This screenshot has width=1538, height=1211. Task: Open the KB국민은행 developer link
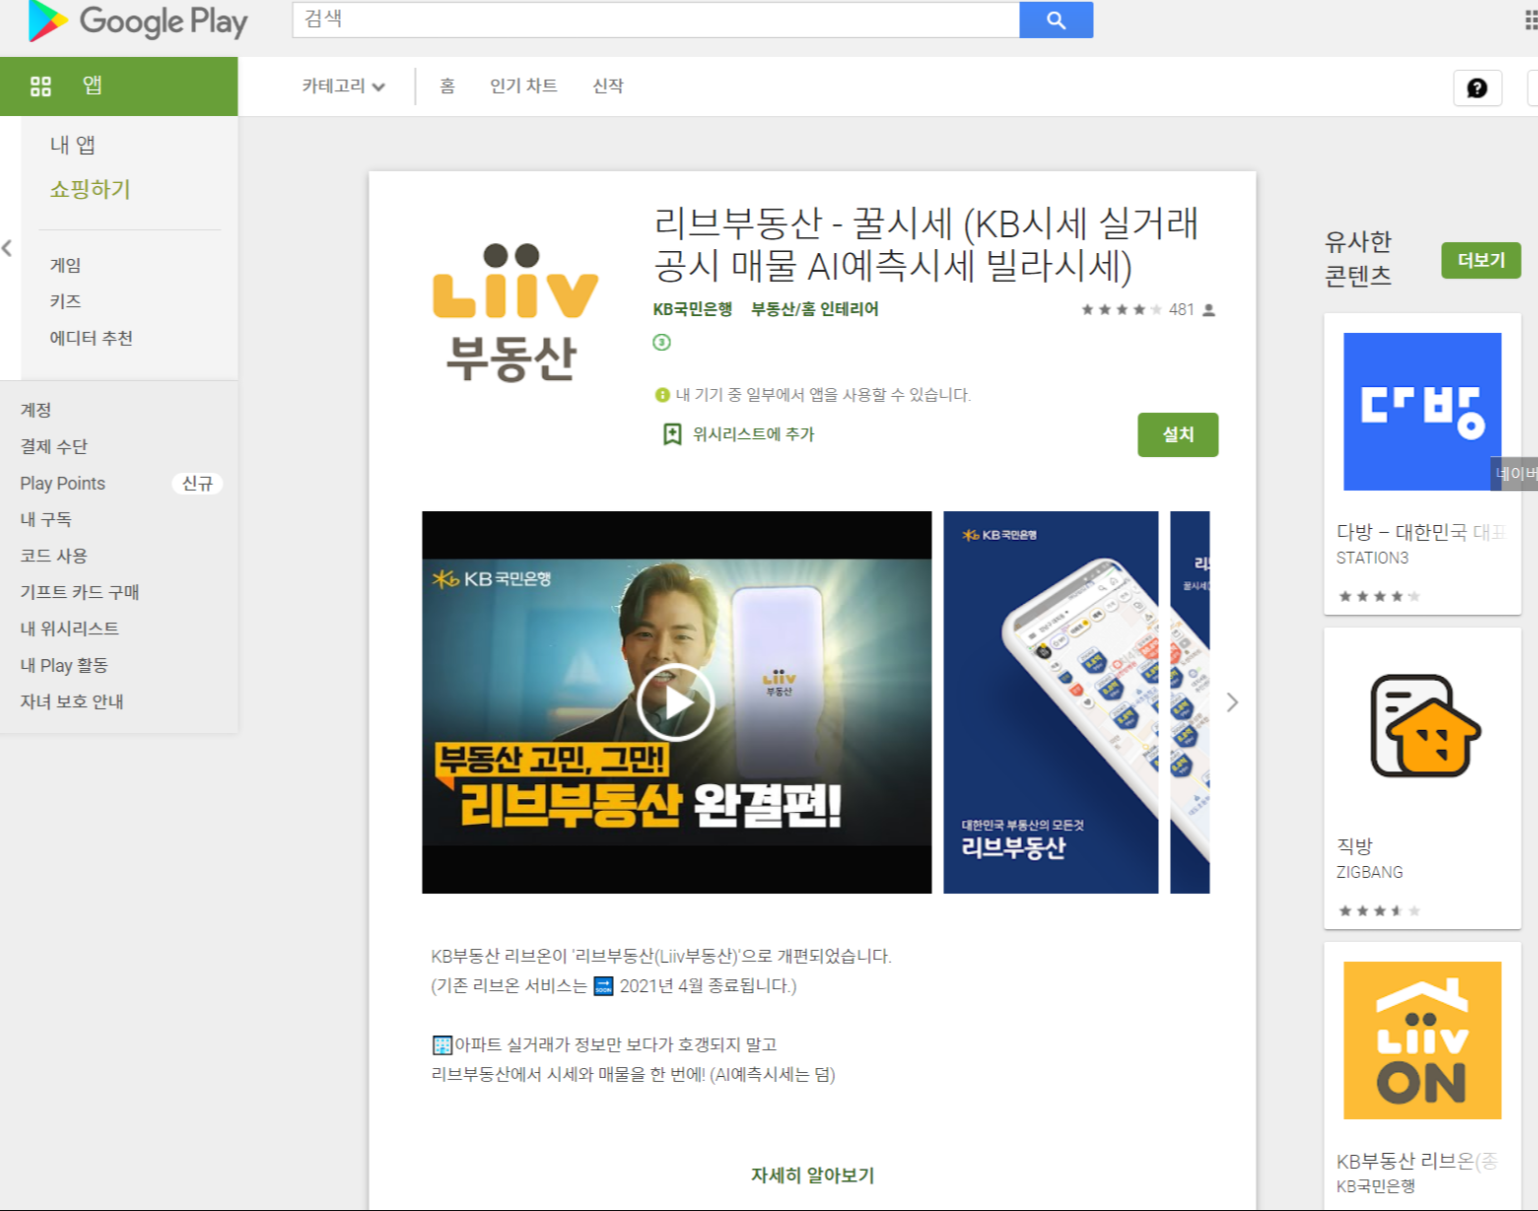pyautogui.click(x=693, y=309)
